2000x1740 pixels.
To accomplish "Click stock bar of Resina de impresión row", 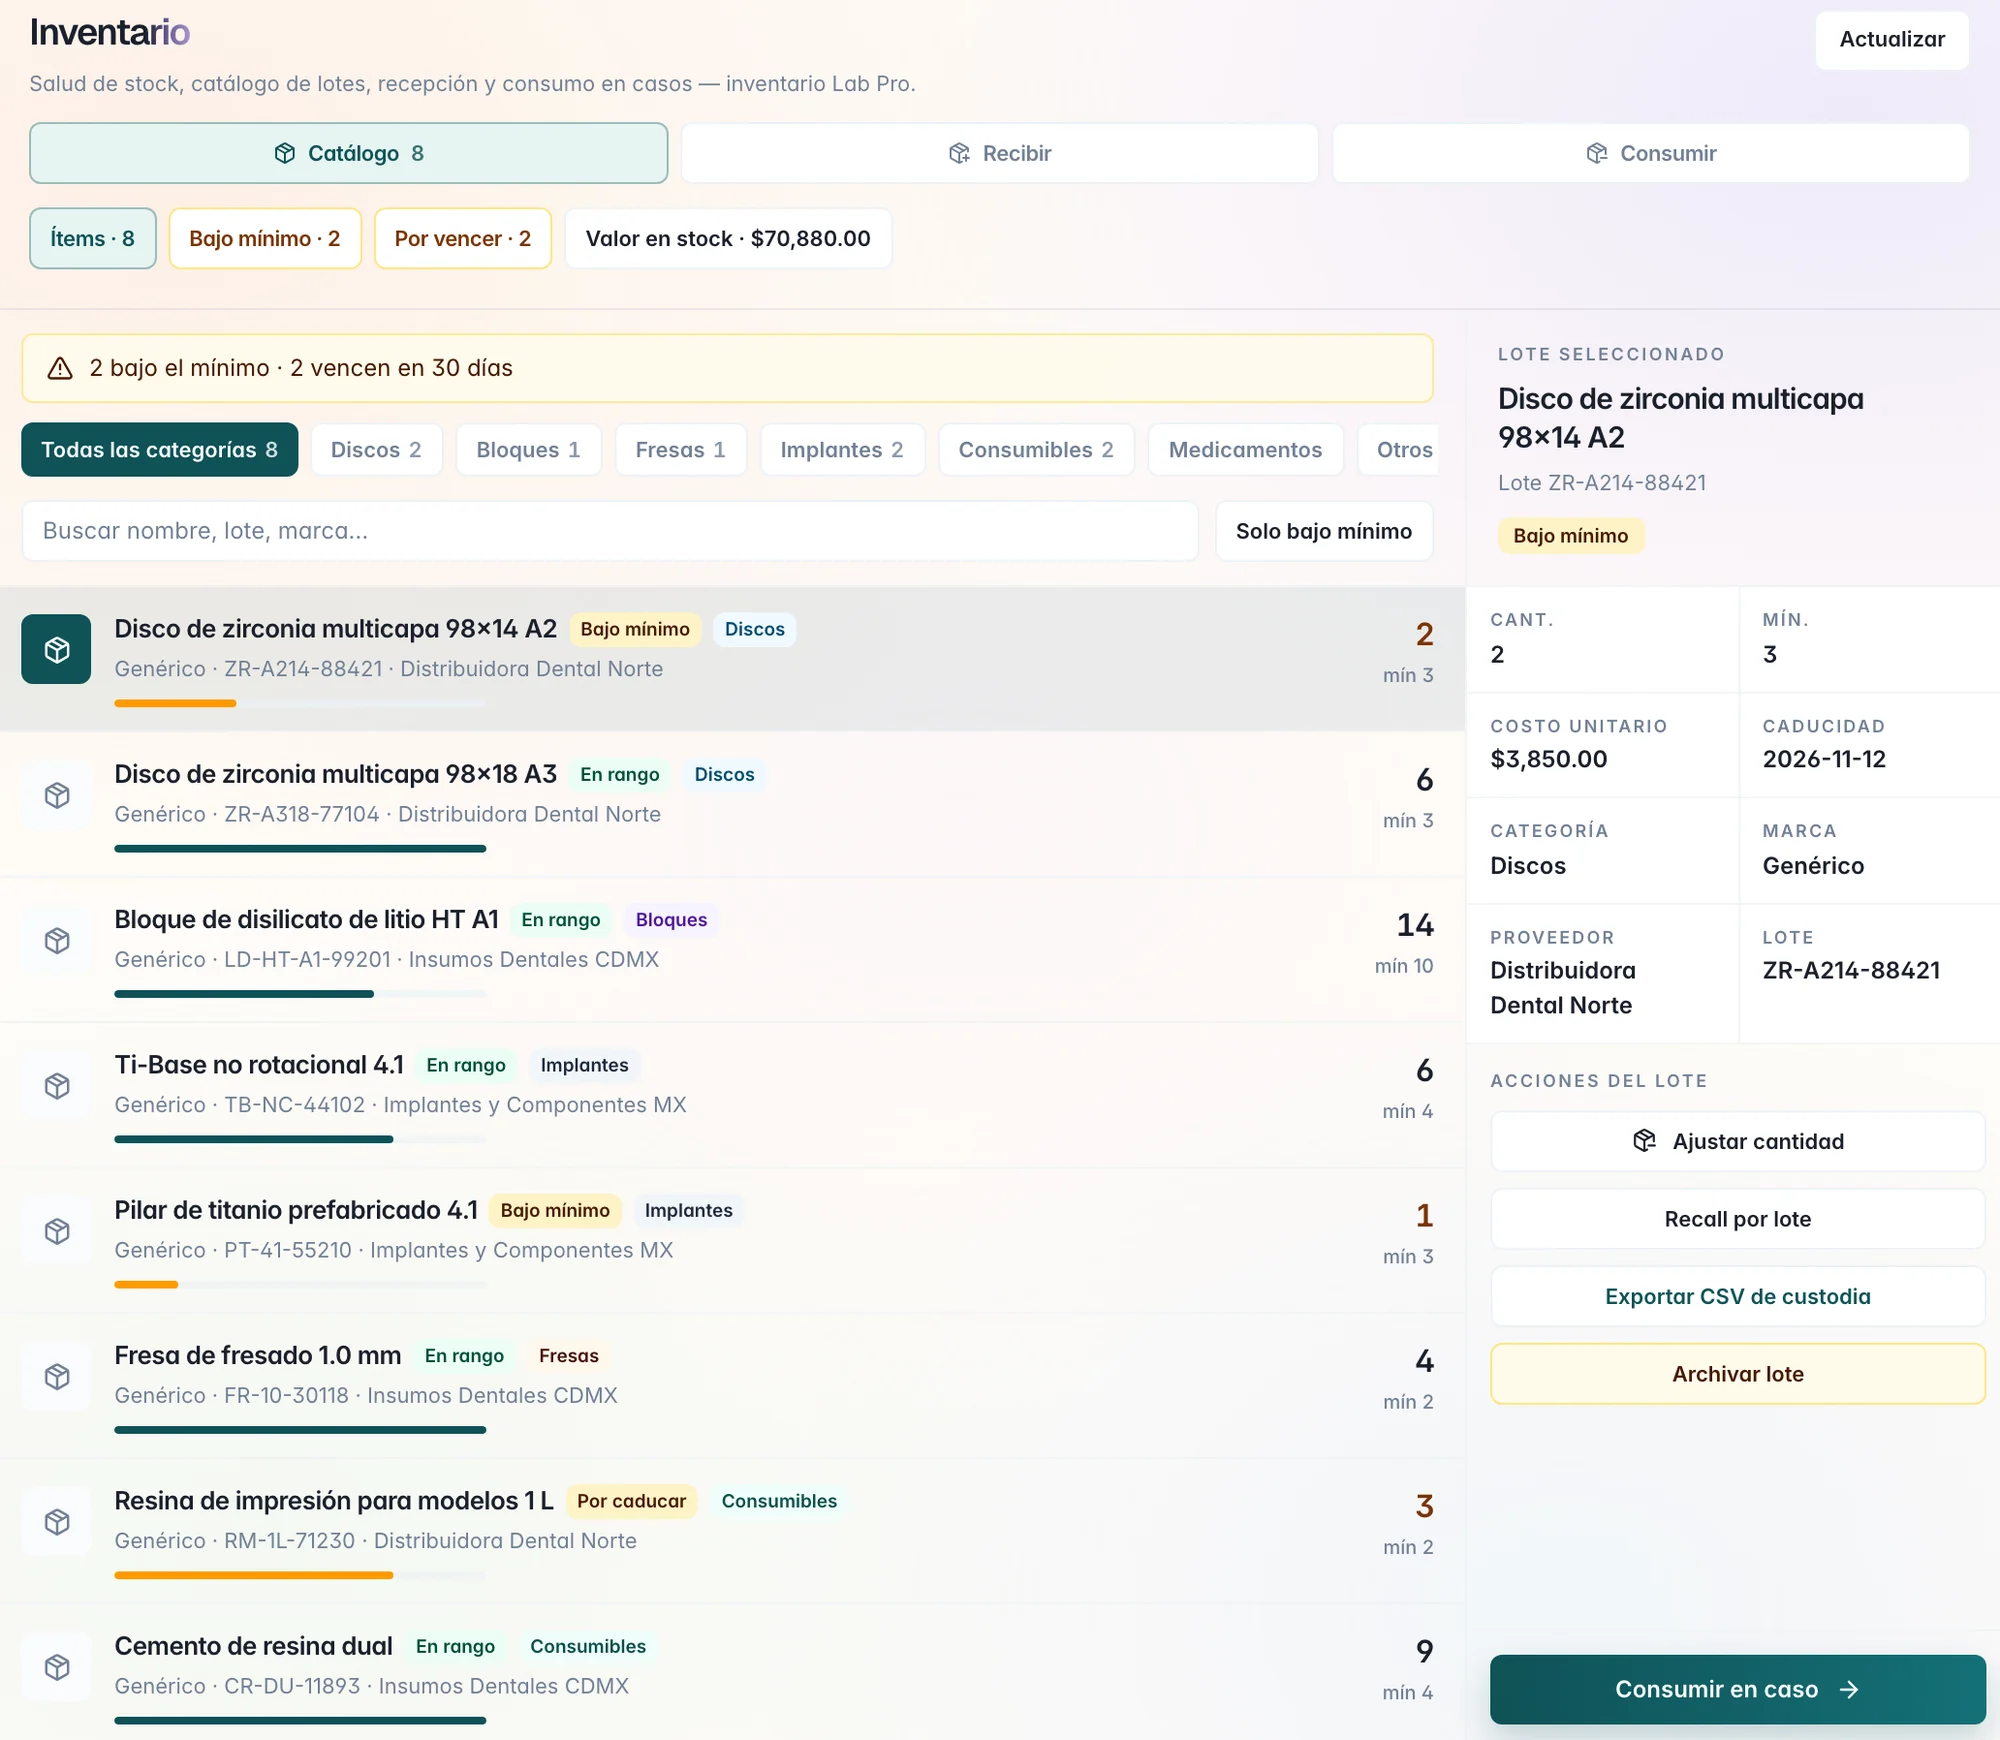I will tap(300, 1575).
